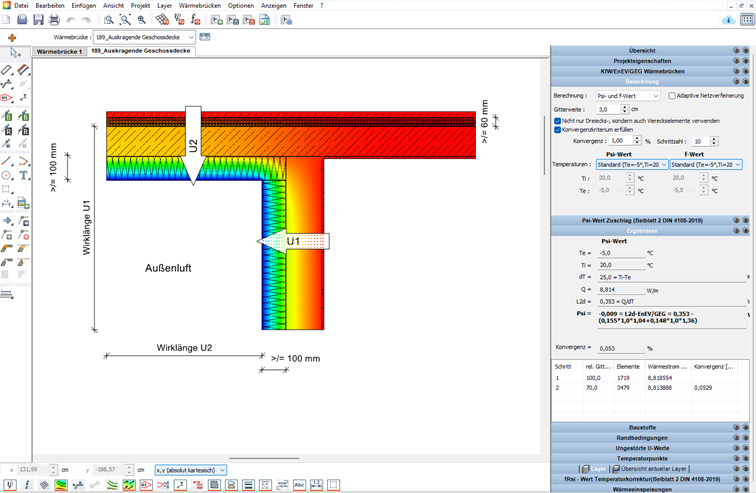Image resolution: width=756 pixels, height=493 pixels.
Task: Click the f-value calculation icon
Action: (x=195, y=20)
